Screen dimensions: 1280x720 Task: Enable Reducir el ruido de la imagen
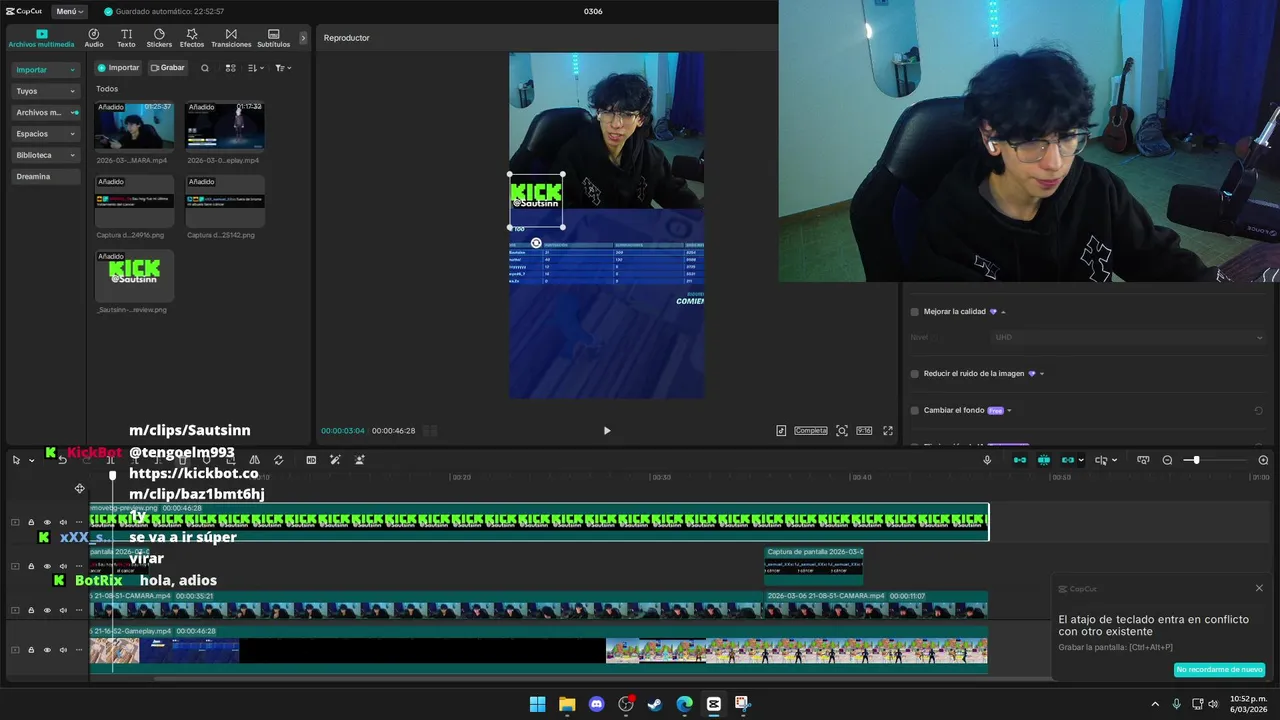point(914,374)
